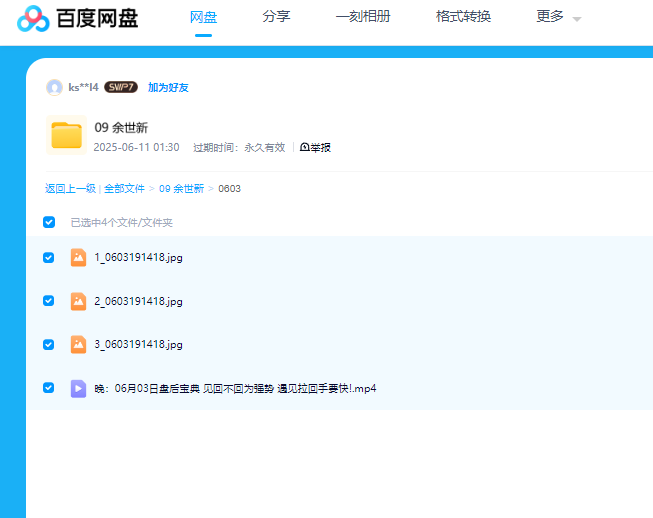Screen dimensions: 653x518
Task: Click the image icon of 2_0603191418.jpg
Action: pyautogui.click(x=78, y=301)
